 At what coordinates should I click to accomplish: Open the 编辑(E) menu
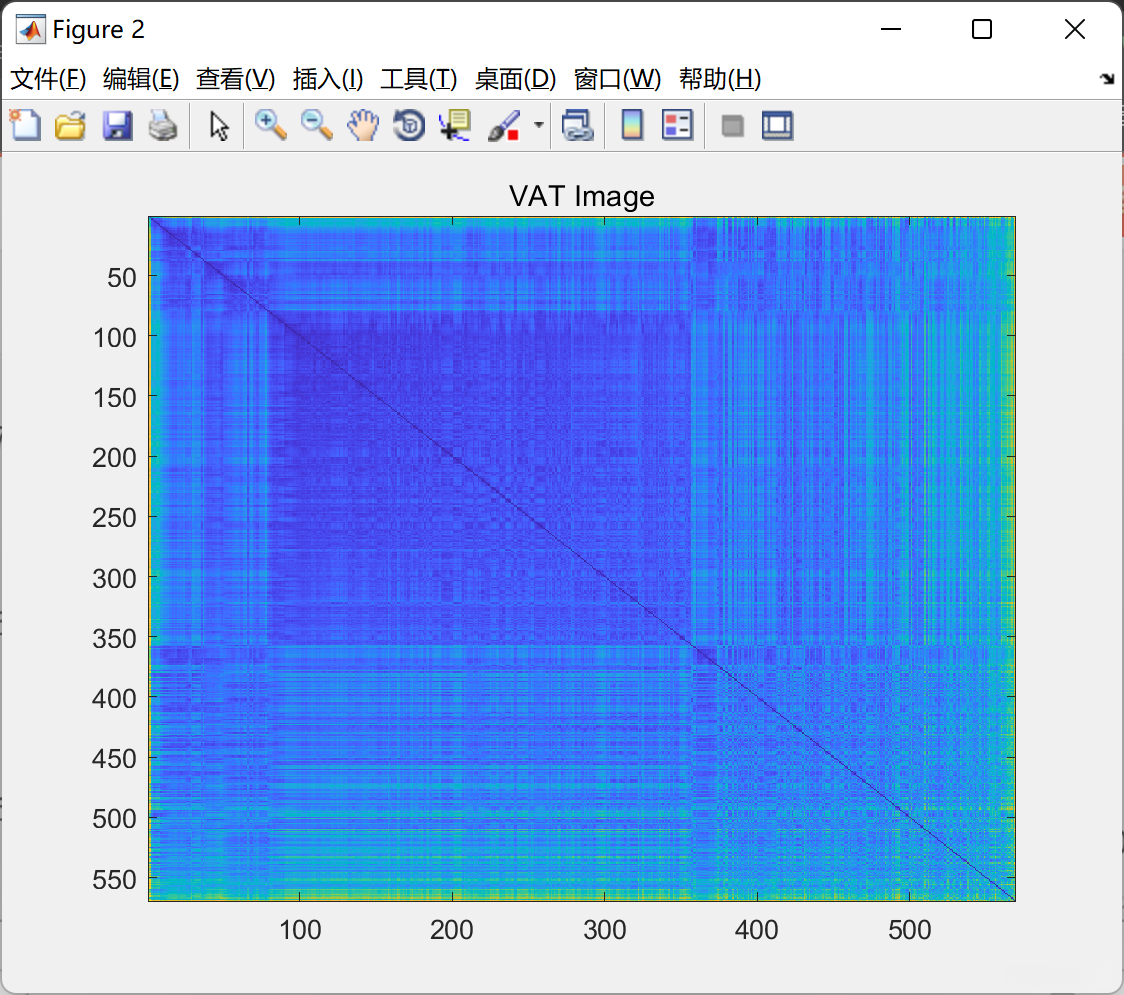pos(140,79)
